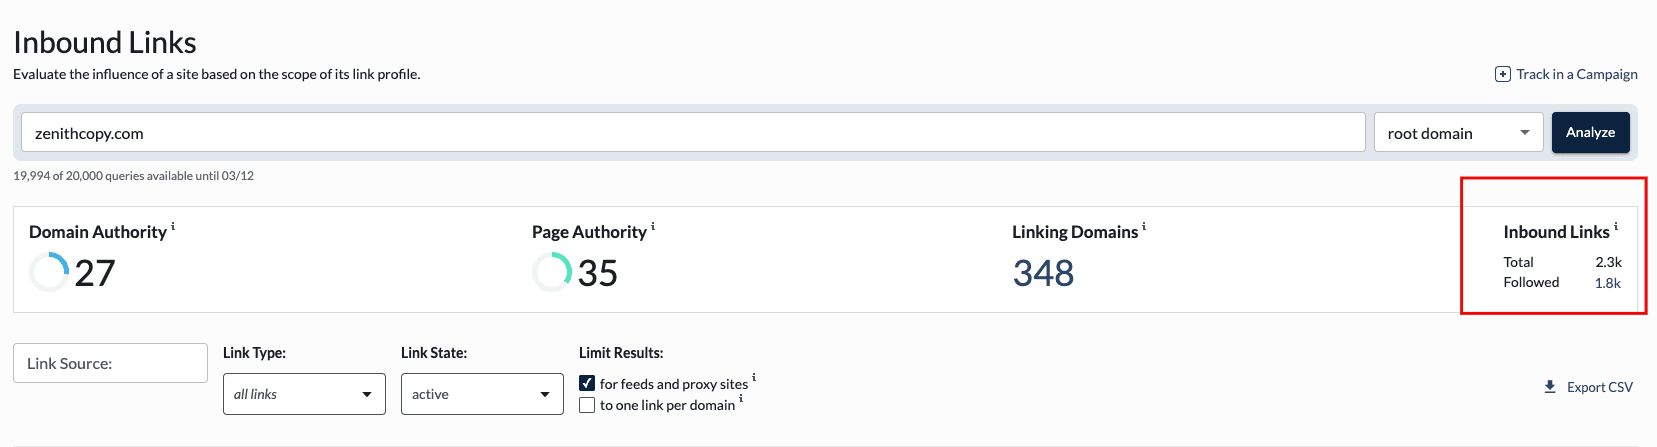Click info icon beside one link per domain
1657x447 pixels.
(x=741, y=399)
